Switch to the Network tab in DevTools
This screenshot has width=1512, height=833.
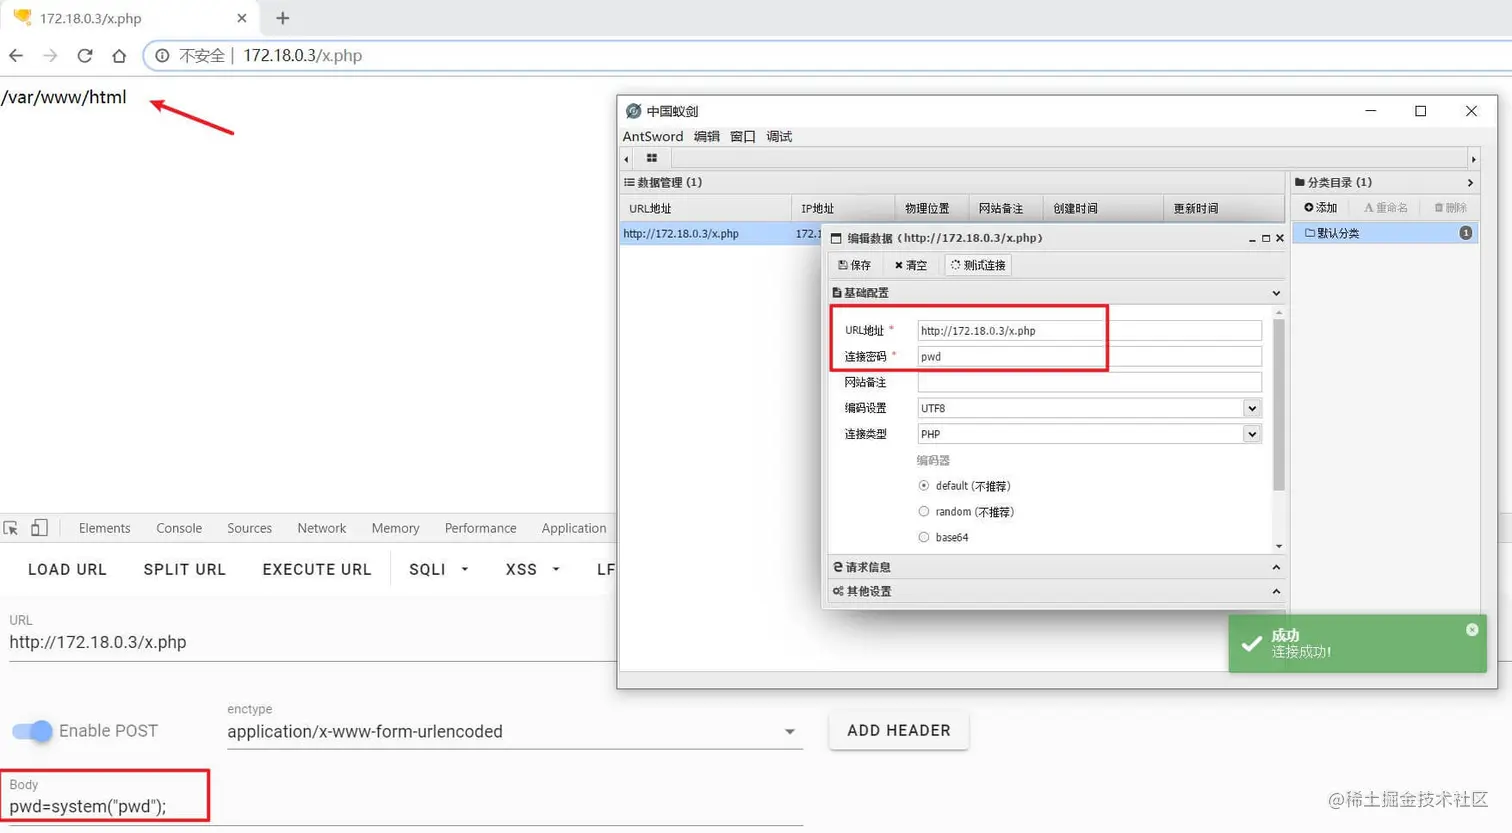(x=321, y=528)
